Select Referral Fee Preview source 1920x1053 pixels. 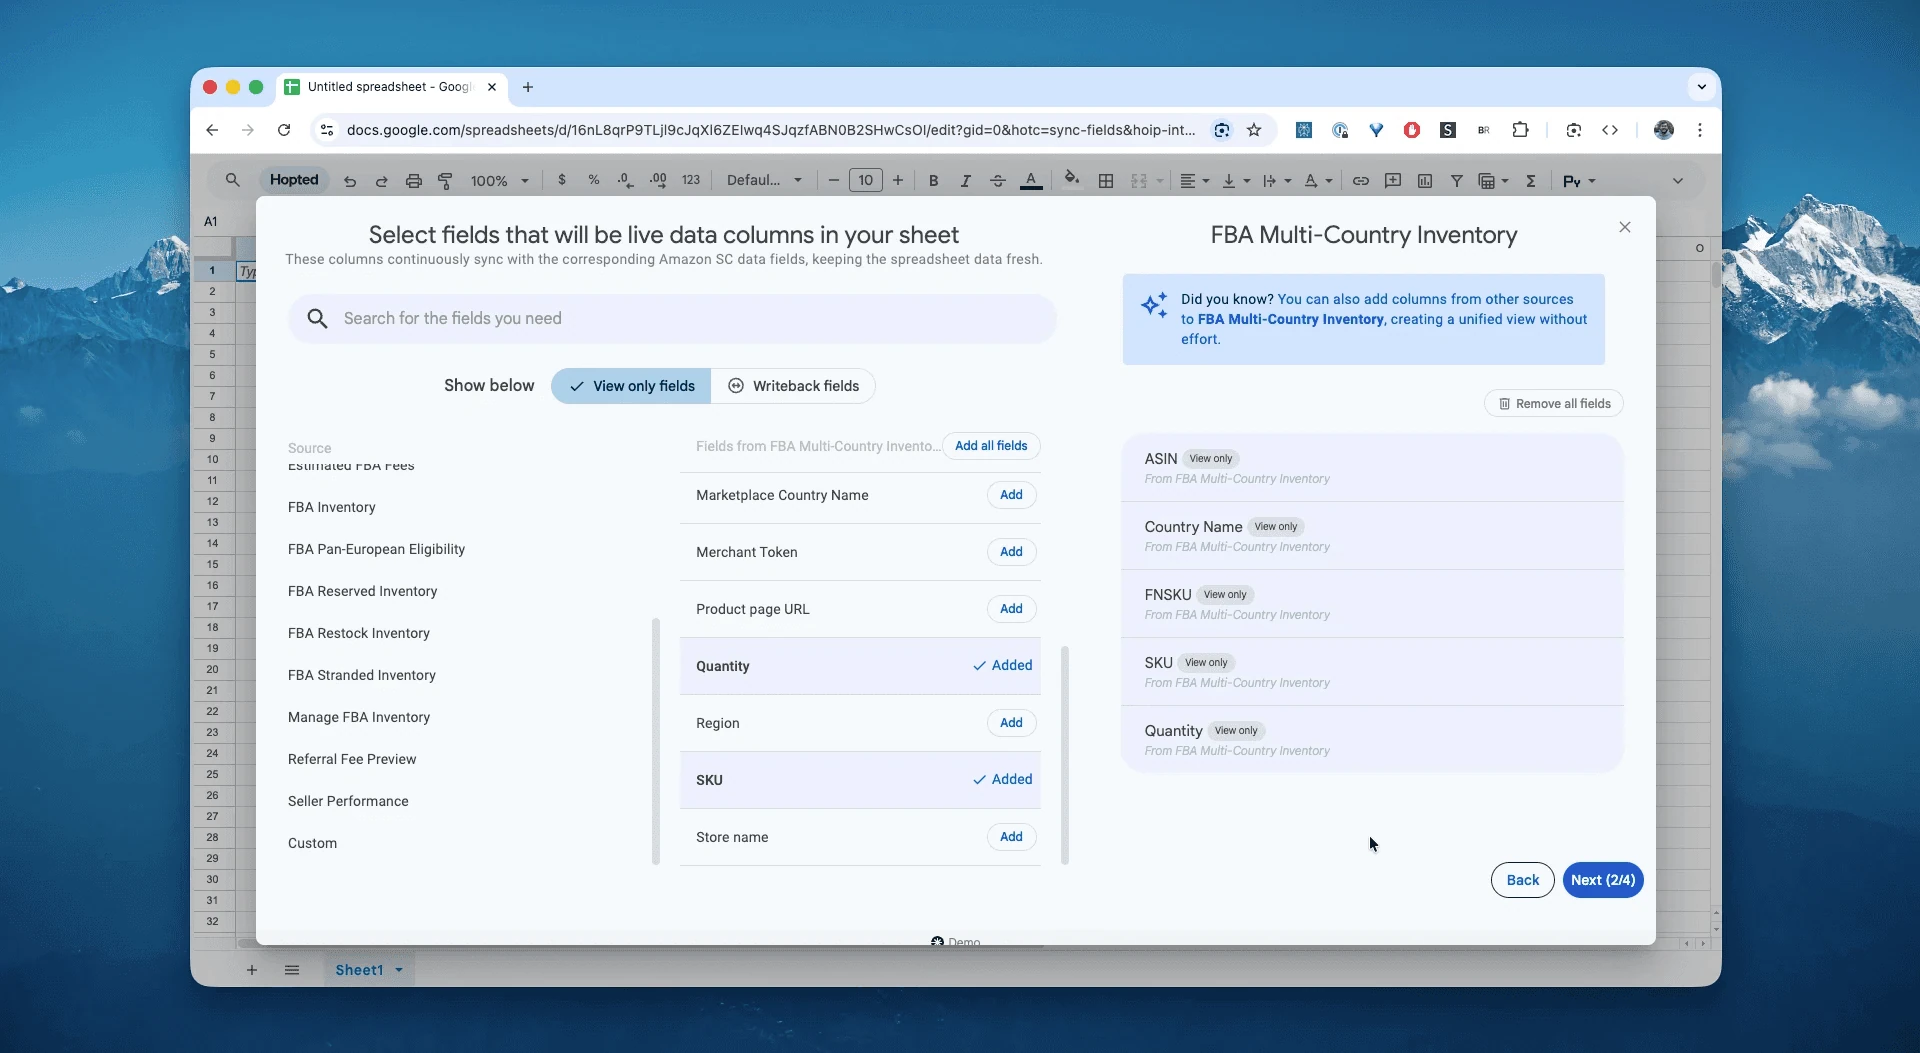click(352, 759)
